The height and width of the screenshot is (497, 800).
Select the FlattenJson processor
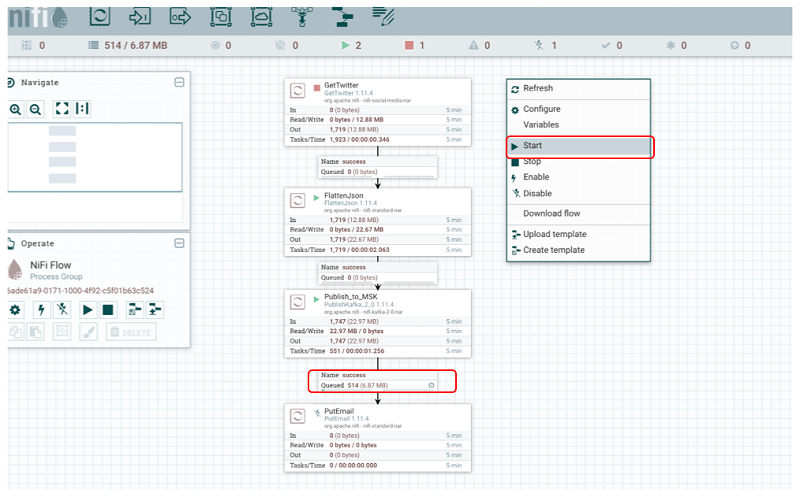(x=378, y=222)
